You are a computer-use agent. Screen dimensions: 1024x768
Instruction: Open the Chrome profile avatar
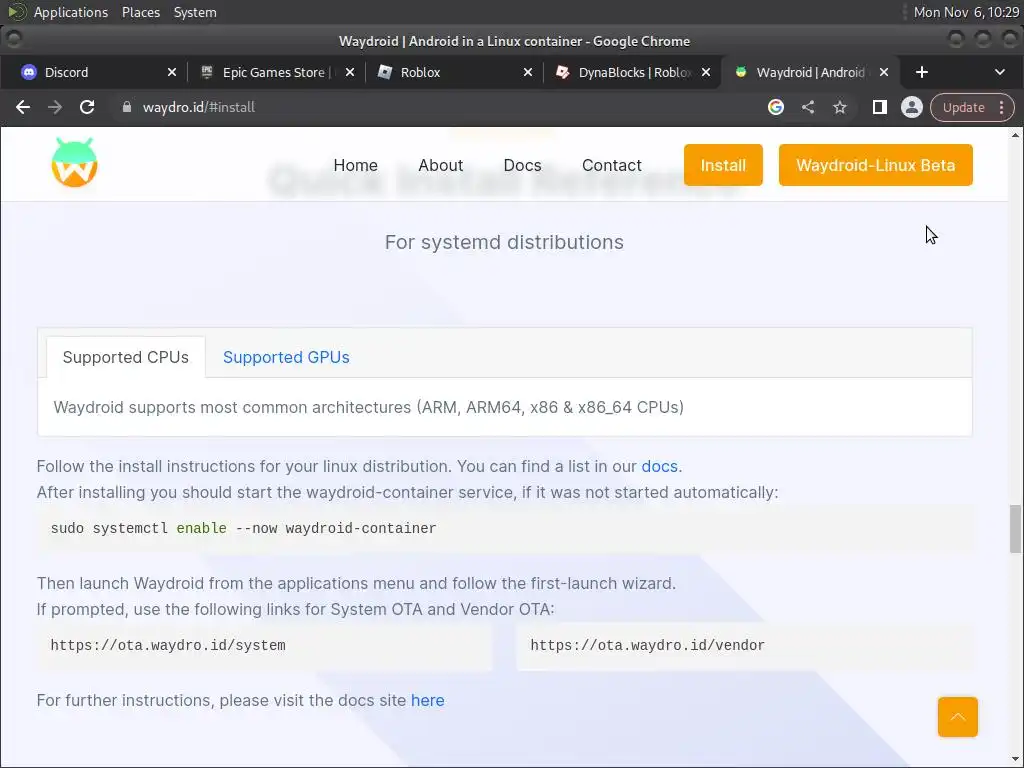pos(911,107)
